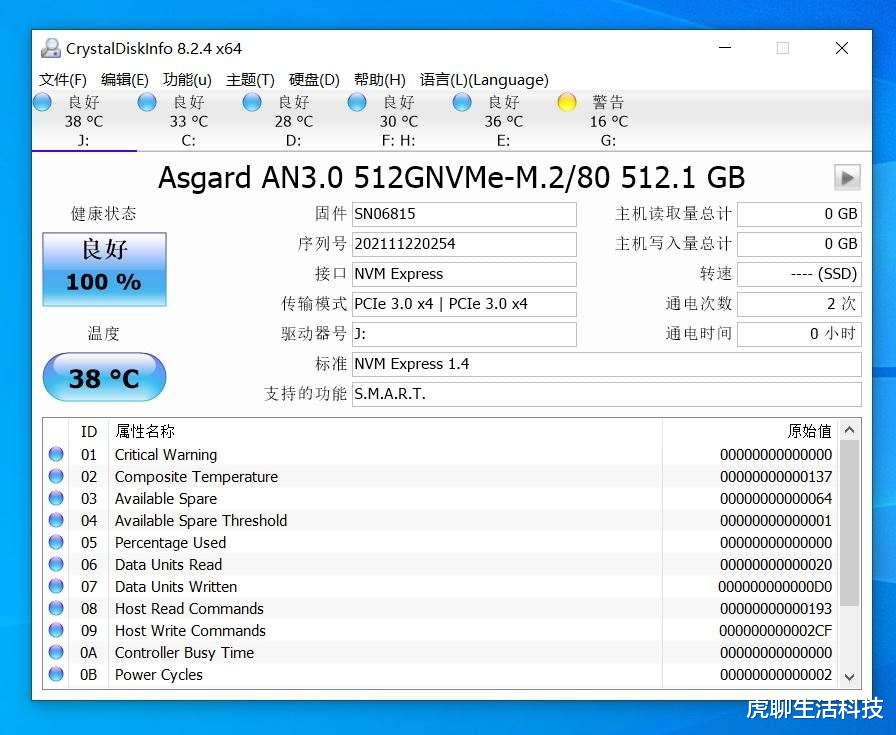Open the 硬盘(D) menu
This screenshot has height=735, width=896.
(314, 80)
